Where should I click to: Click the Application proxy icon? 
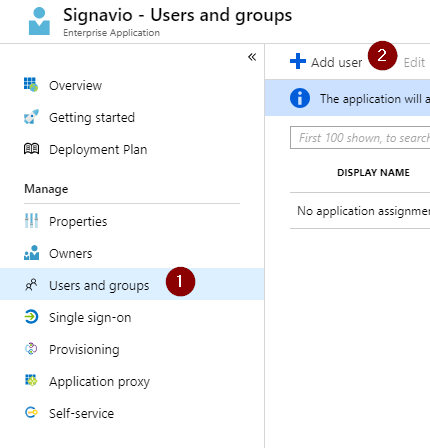click(31, 380)
